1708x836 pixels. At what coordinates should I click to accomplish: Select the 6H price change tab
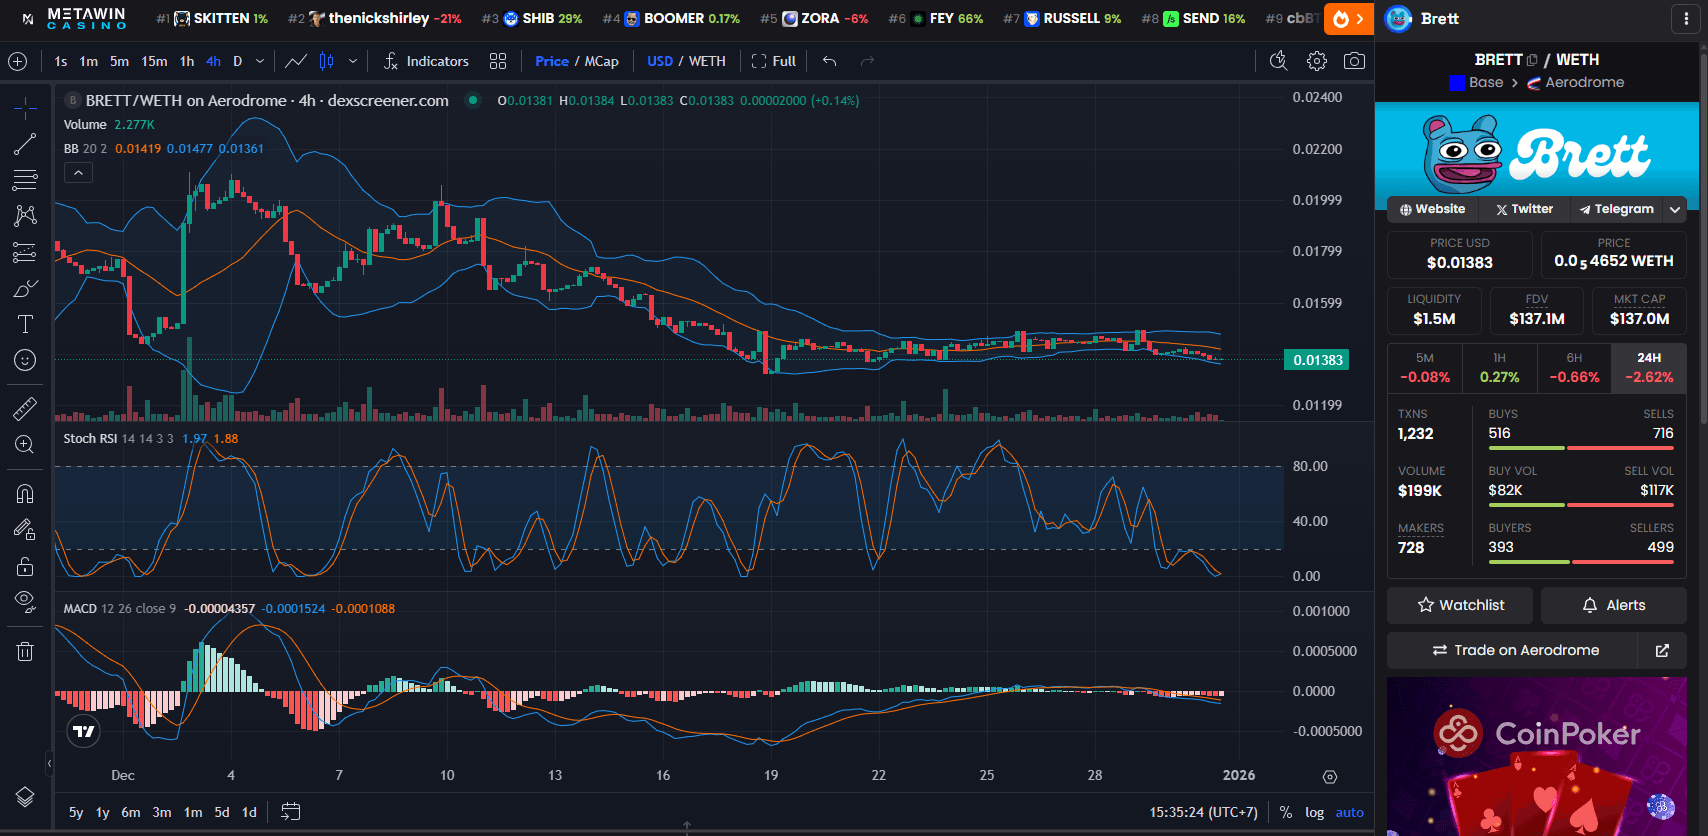pos(1574,368)
